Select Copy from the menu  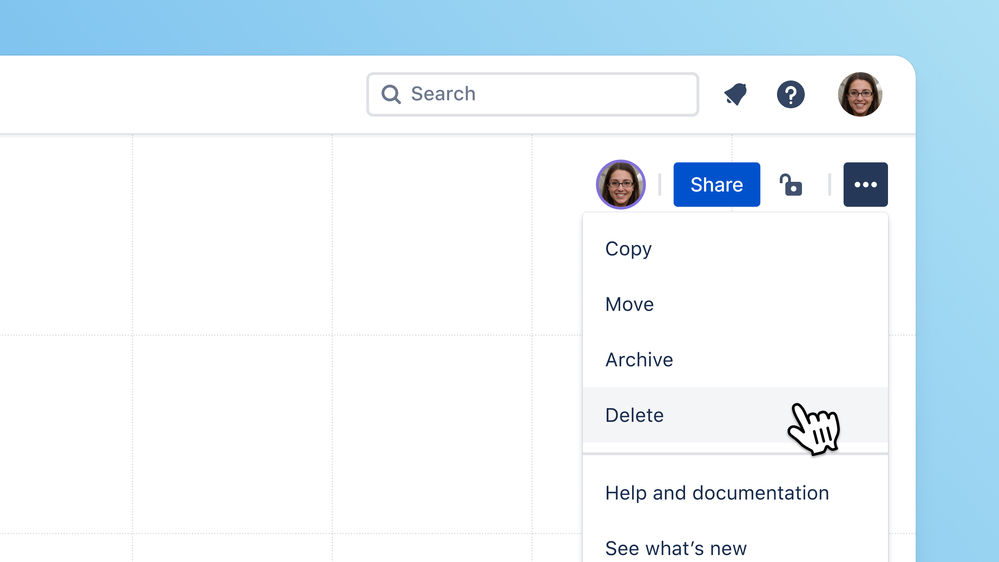click(735, 249)
